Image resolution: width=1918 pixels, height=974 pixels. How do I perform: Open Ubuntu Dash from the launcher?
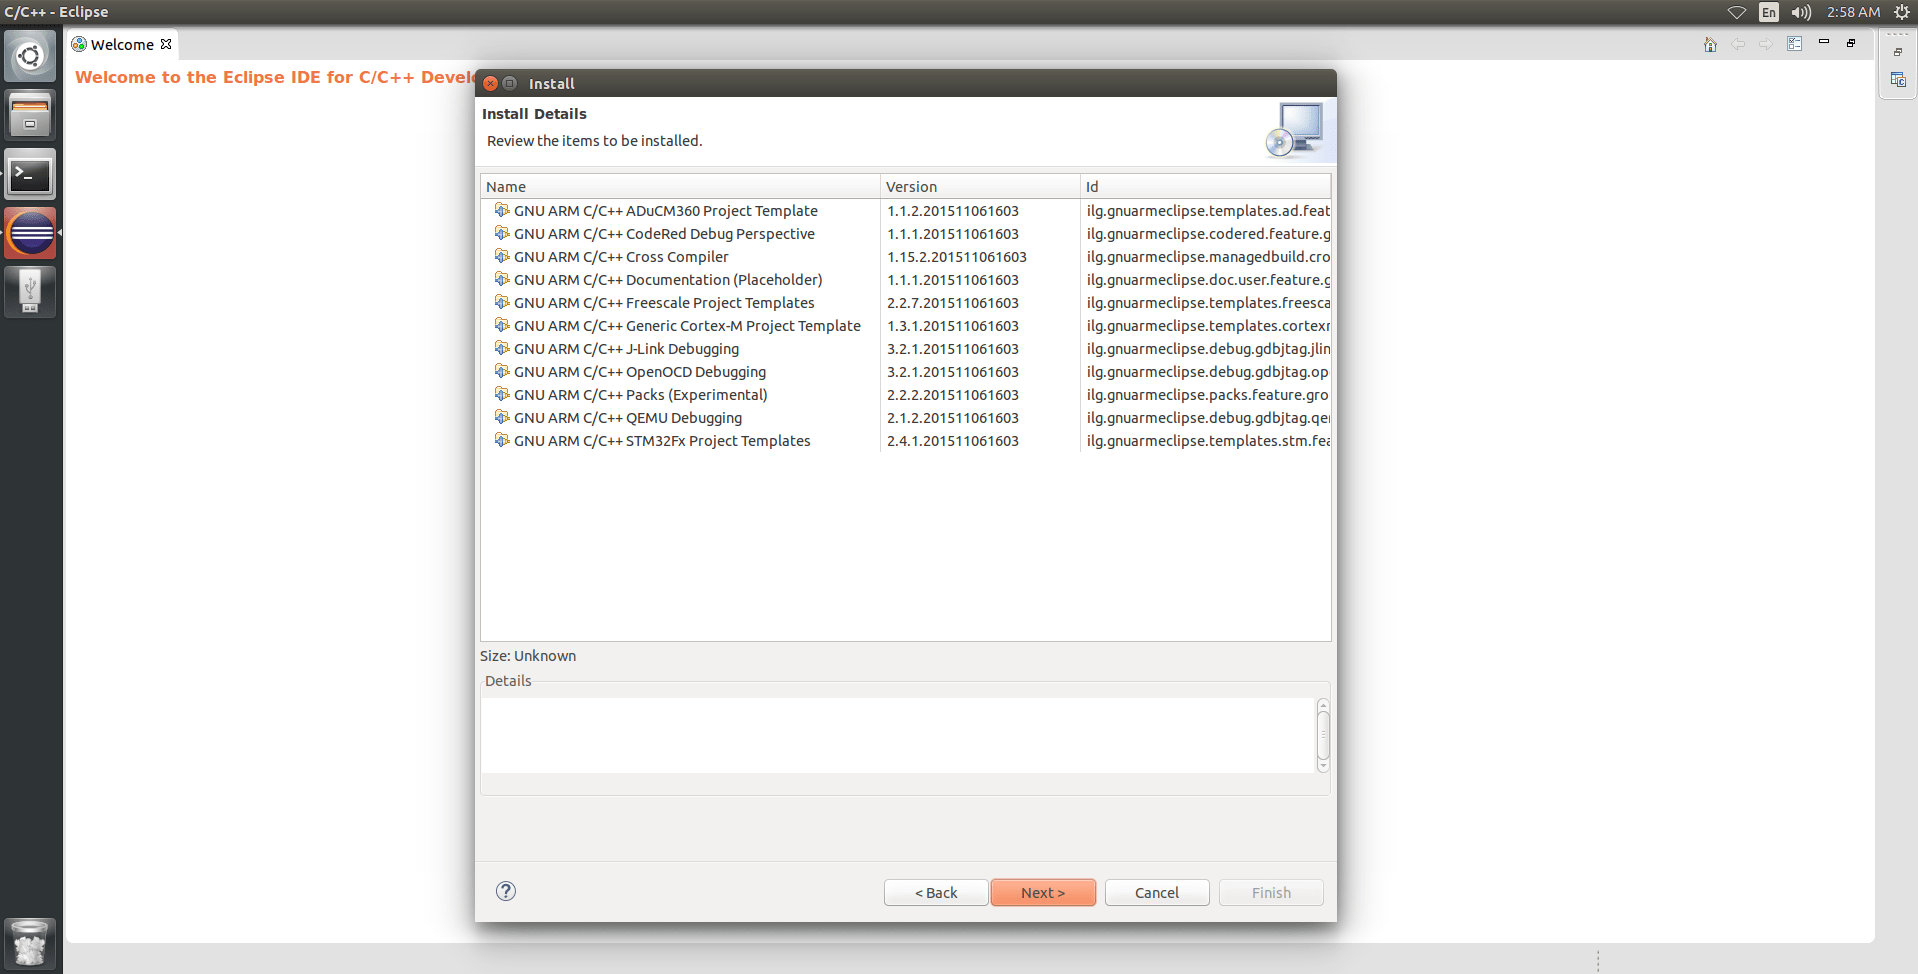[30, 56]
